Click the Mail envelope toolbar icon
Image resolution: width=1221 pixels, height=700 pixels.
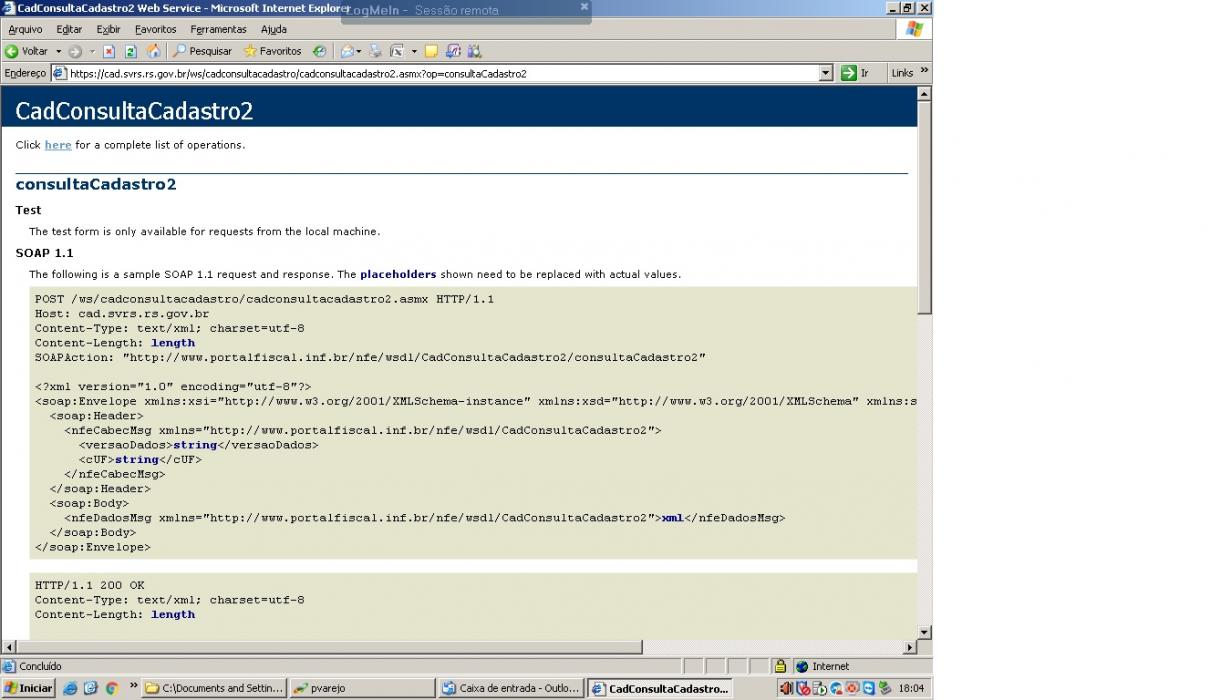(346, 51)
